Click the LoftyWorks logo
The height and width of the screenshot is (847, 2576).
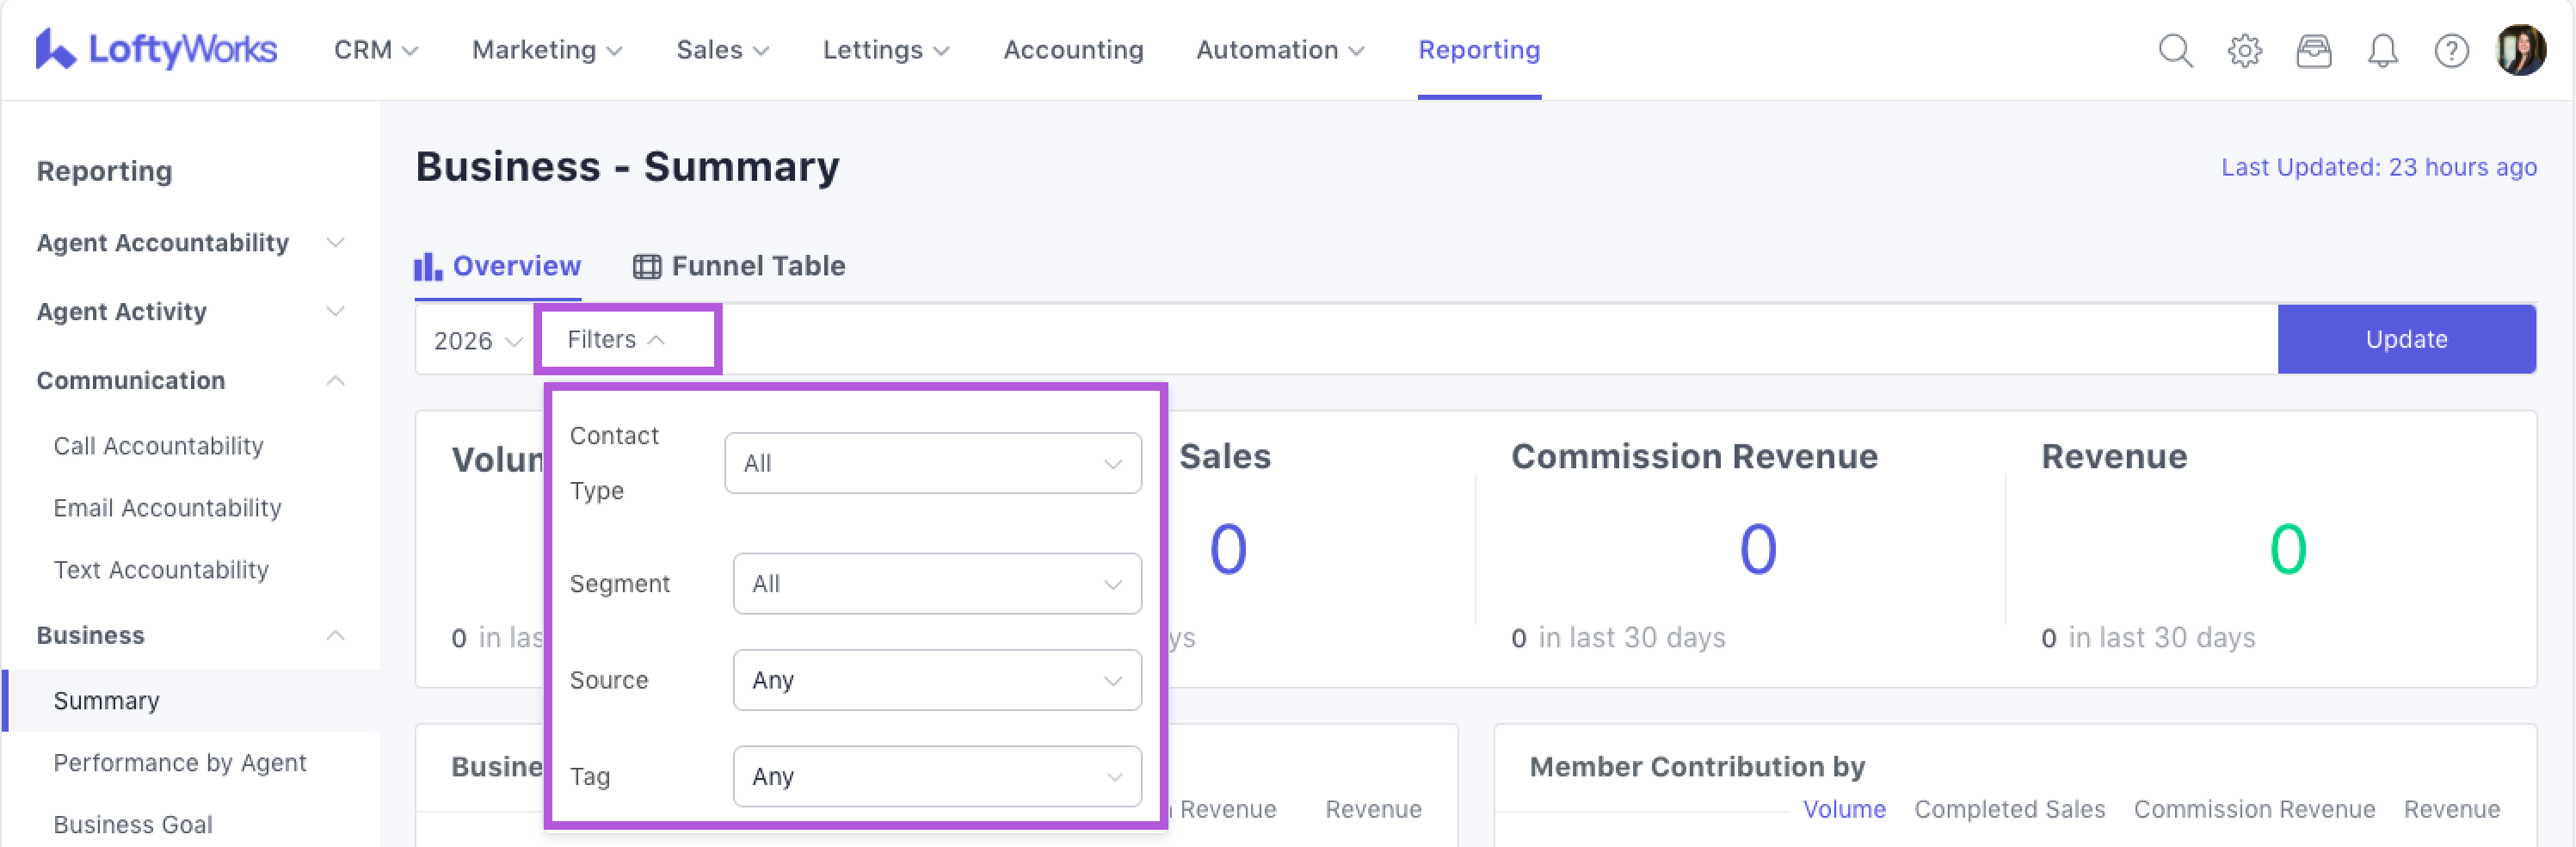tap(156, 49)
